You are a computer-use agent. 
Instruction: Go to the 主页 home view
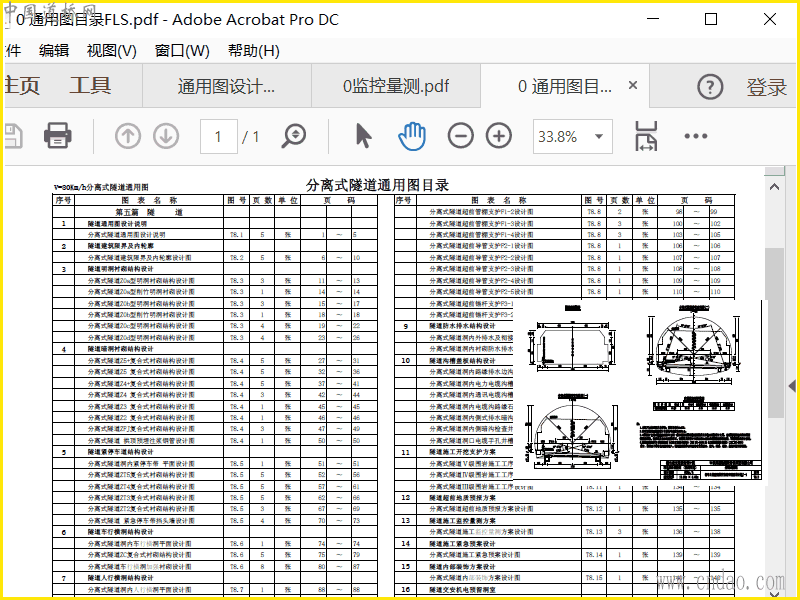(21, 85)
